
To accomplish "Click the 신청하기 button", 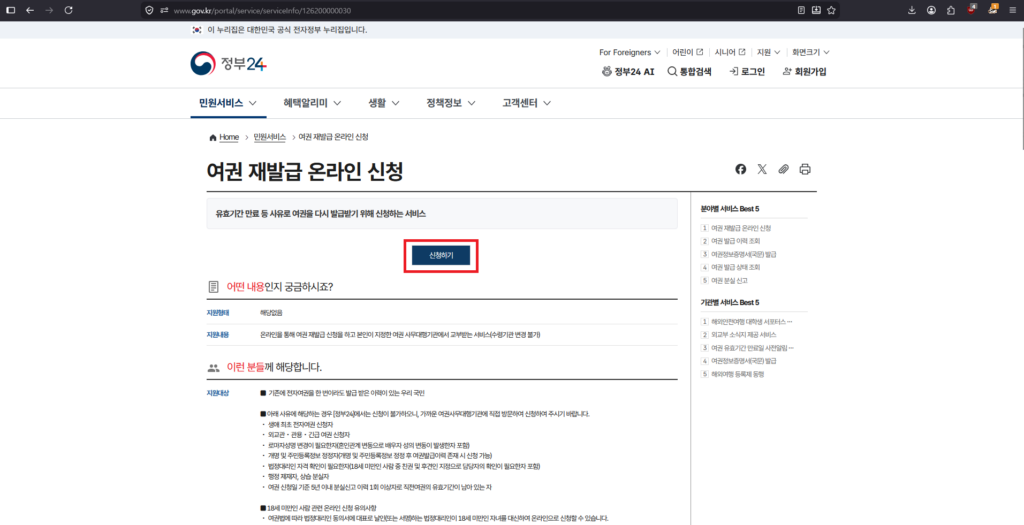I will pyautogui.click(x=441, y=255).
